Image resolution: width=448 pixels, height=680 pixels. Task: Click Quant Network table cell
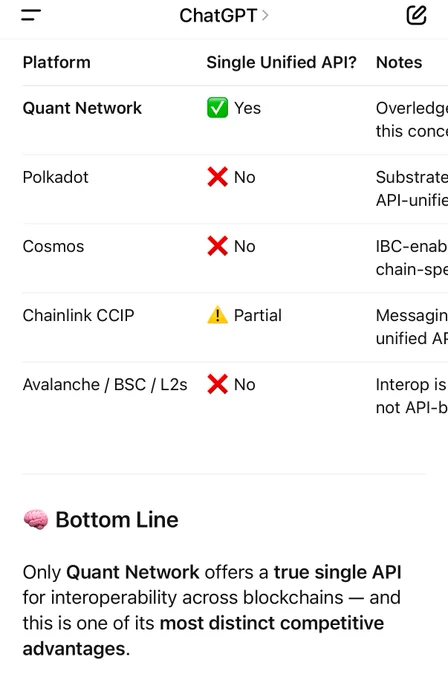(82, 108)
